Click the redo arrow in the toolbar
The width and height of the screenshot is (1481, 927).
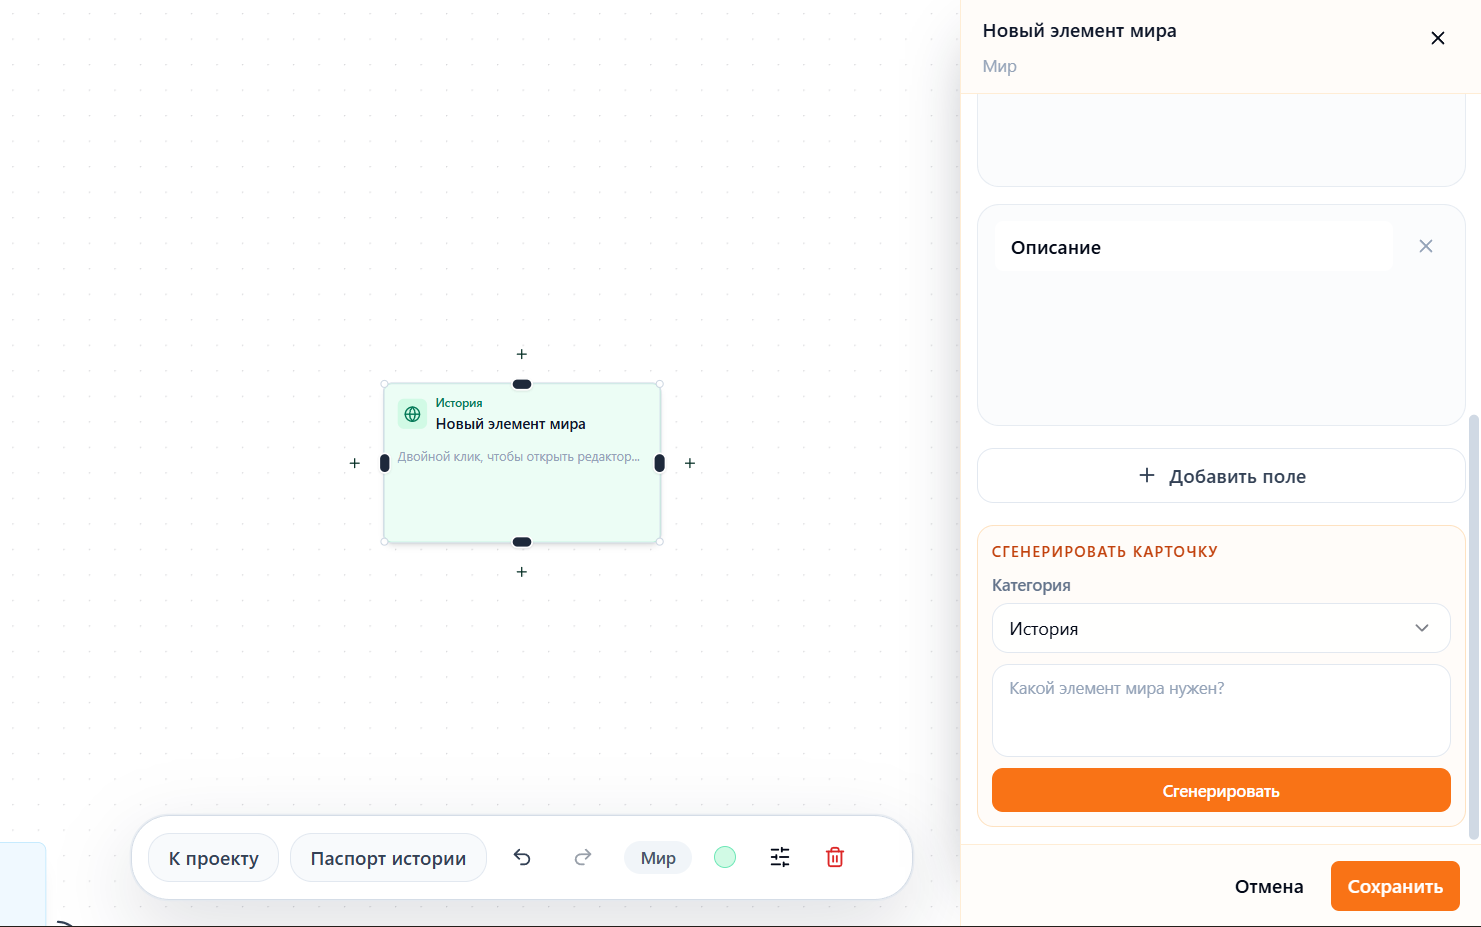pos(583,857)
